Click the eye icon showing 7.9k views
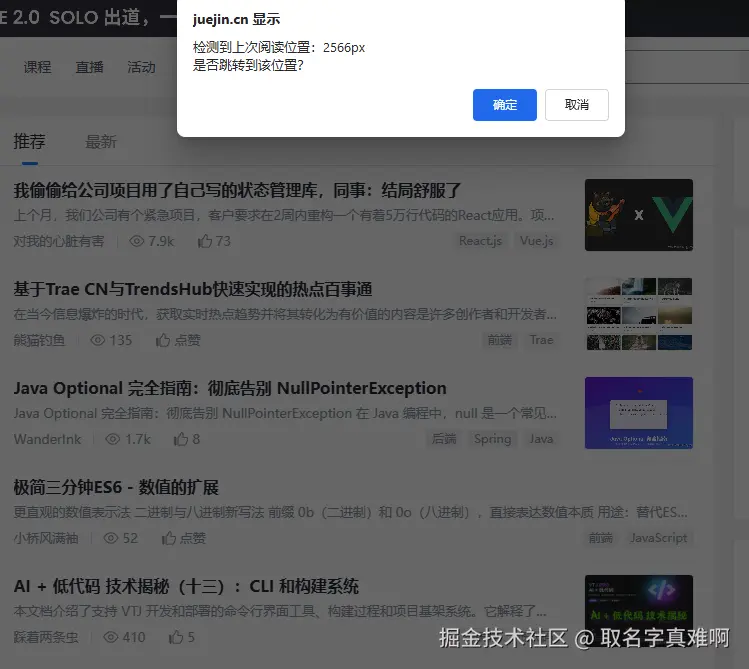The width and height of the screenshot is (749, 669). (137, 241)
